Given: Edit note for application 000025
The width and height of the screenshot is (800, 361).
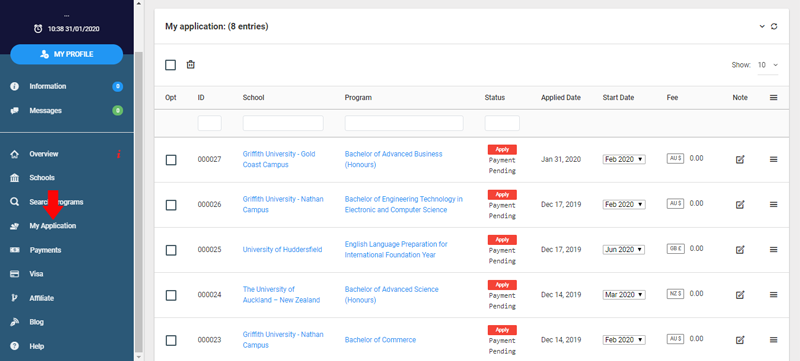Looking at the screenshot, I should coord(740,249).
